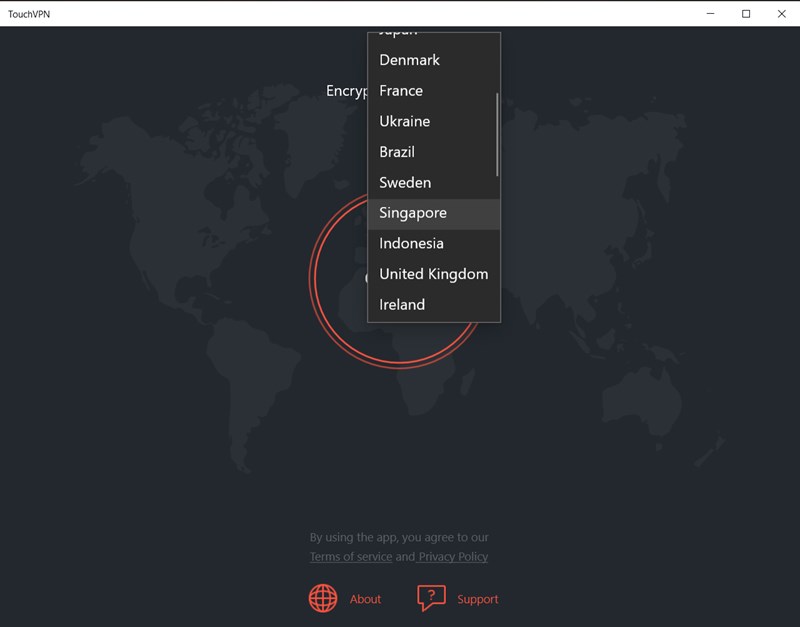Select Denmark from the country list
The image size is (800, 627).
(x=434, y=60)
